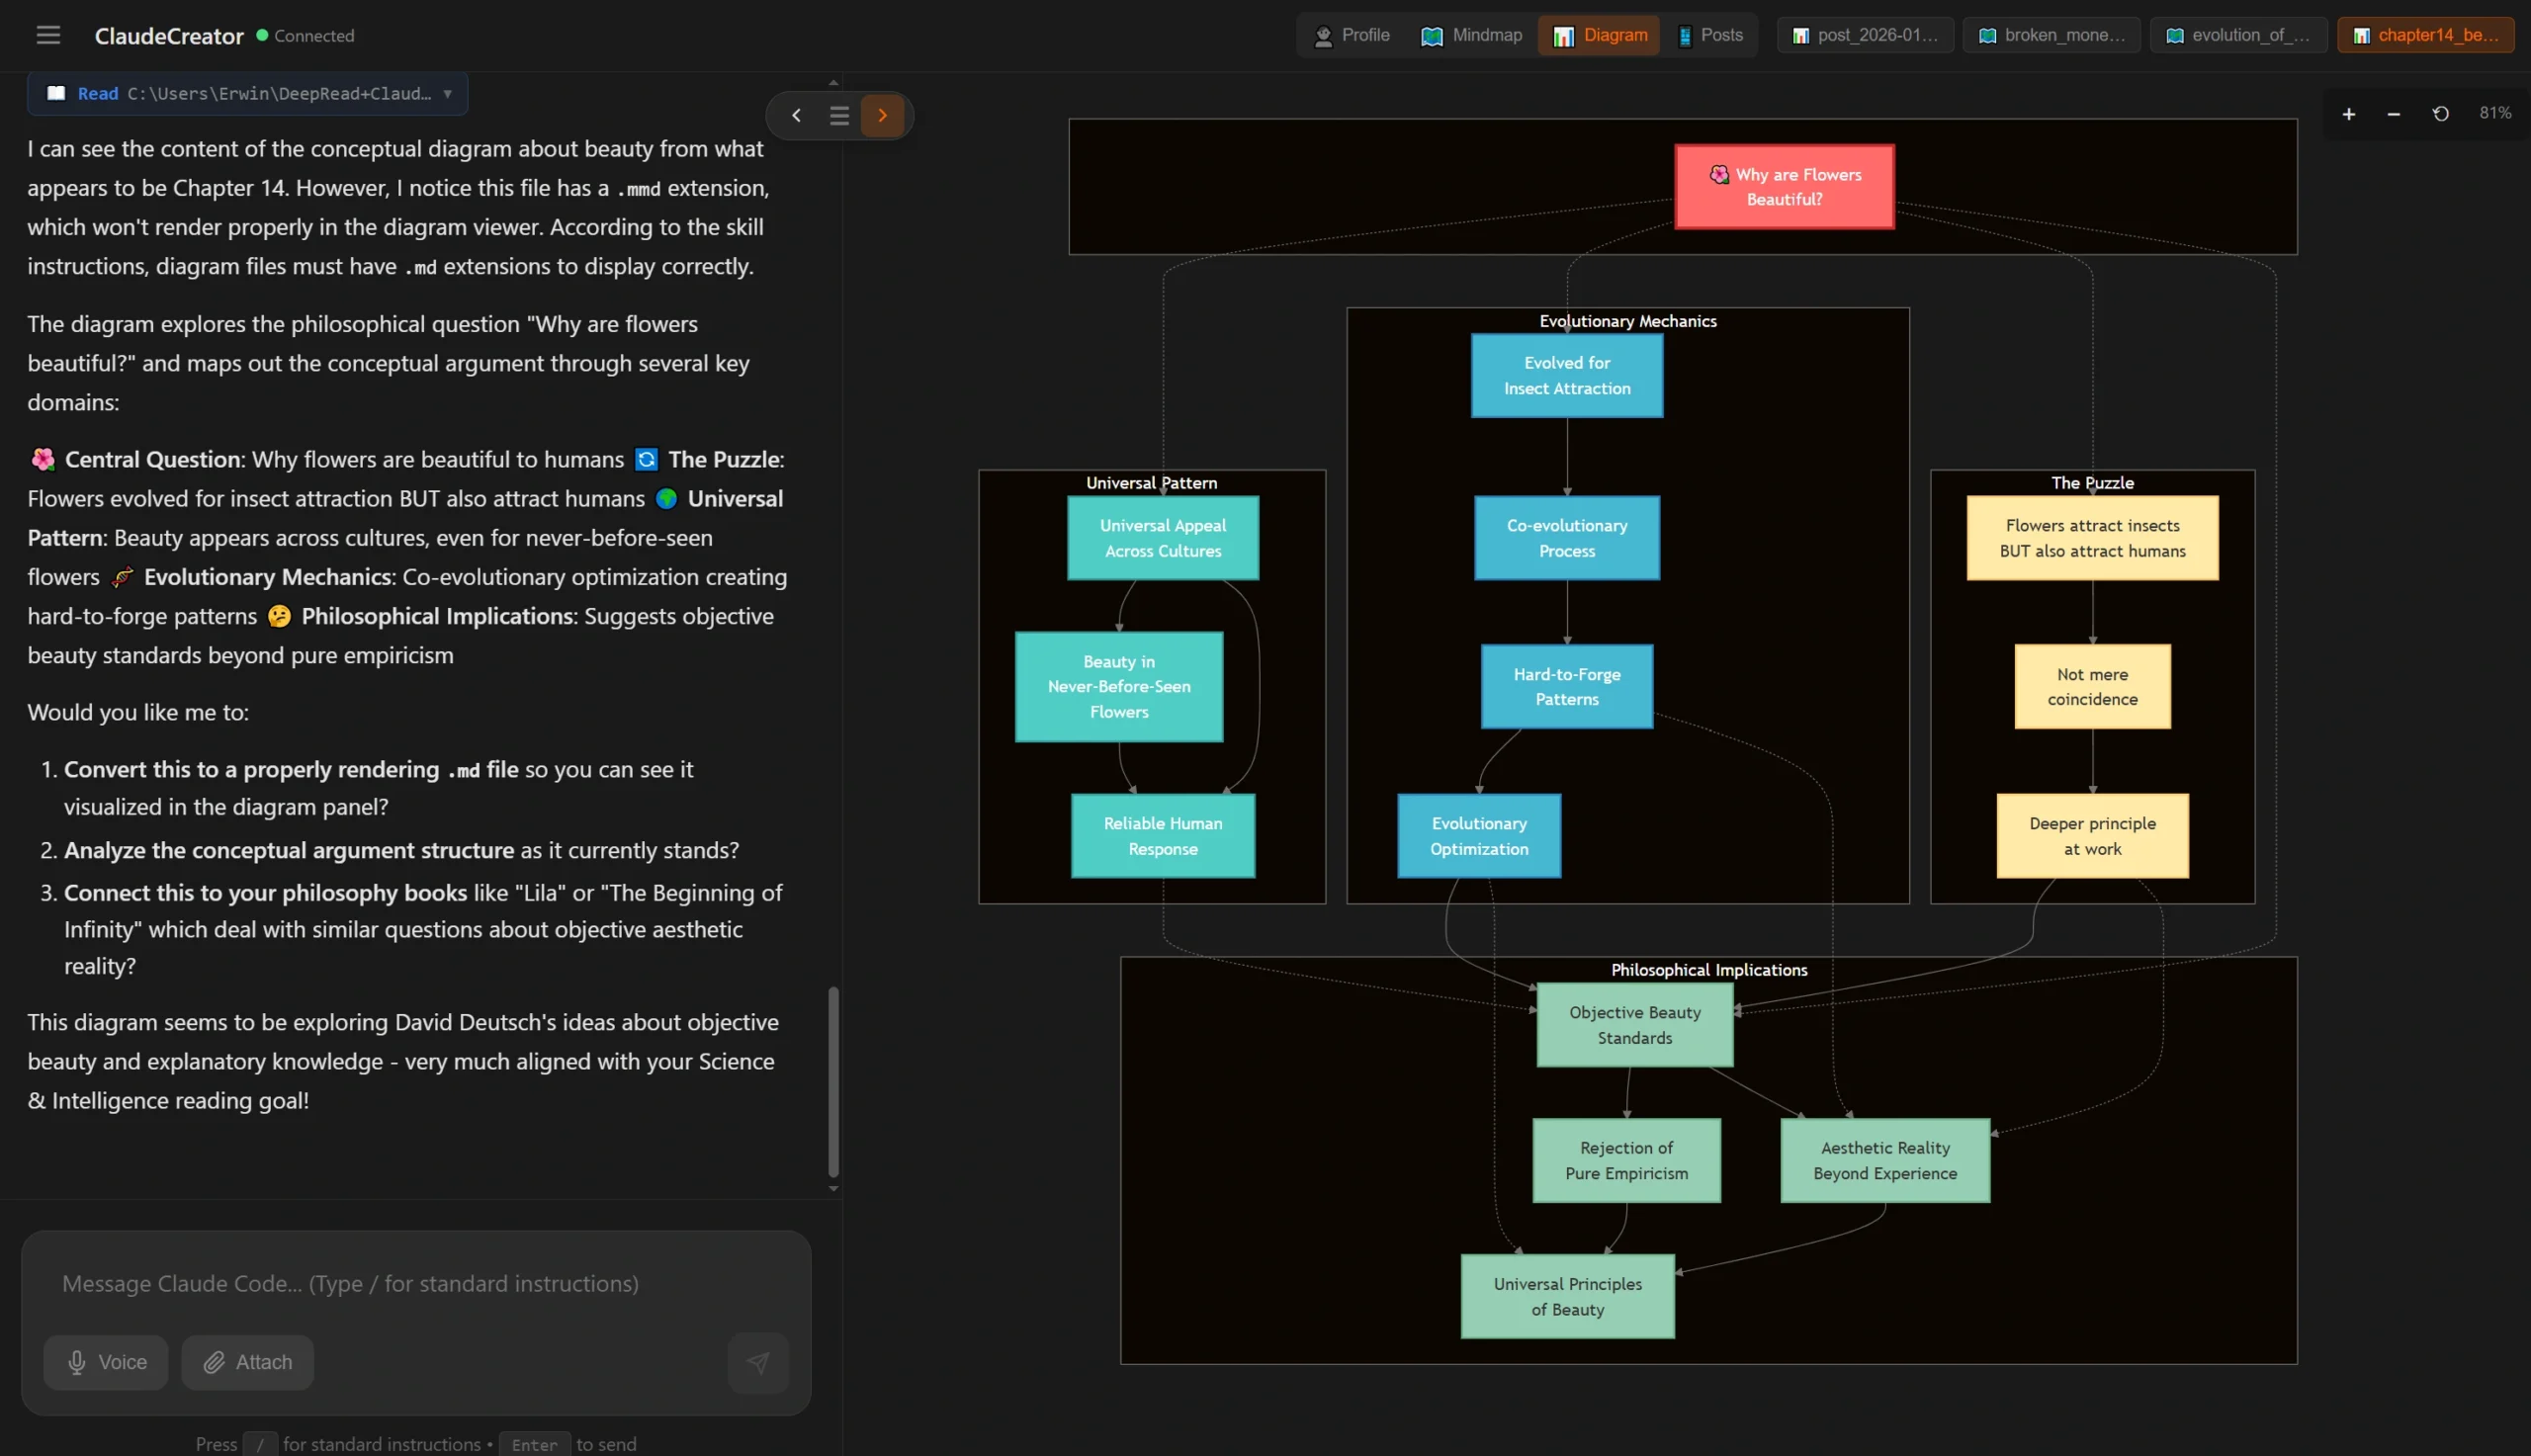Click the 81% zoom level control
Image resolution: width=2531 pixels, height=1456 pixels.
pyautogui.click(x=2494, y=112)
